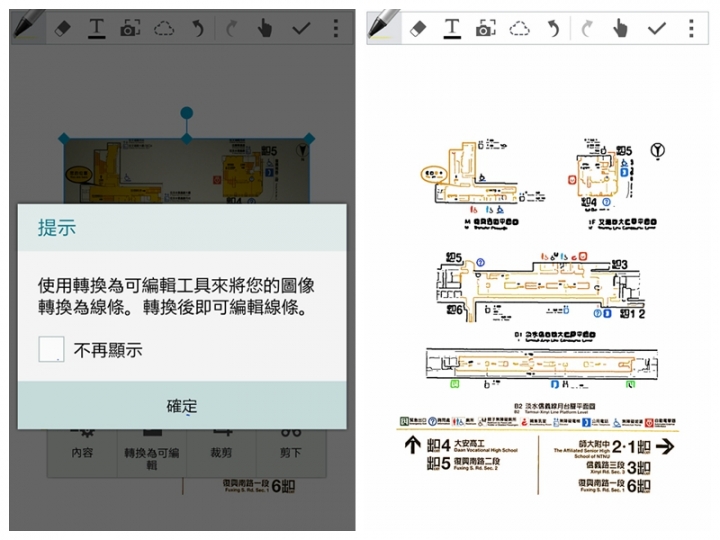Open more options menu in right toolbar
The image size is (720, 540).
[x=691, y=28]
